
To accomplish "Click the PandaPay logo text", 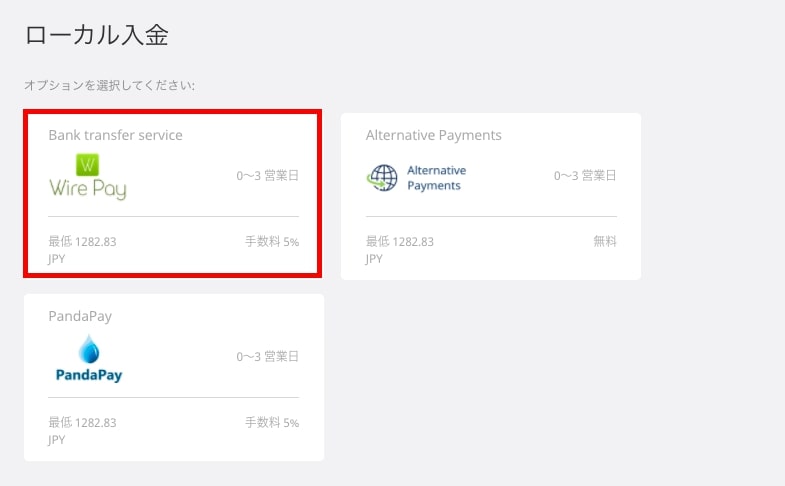I will coord(89,375).
